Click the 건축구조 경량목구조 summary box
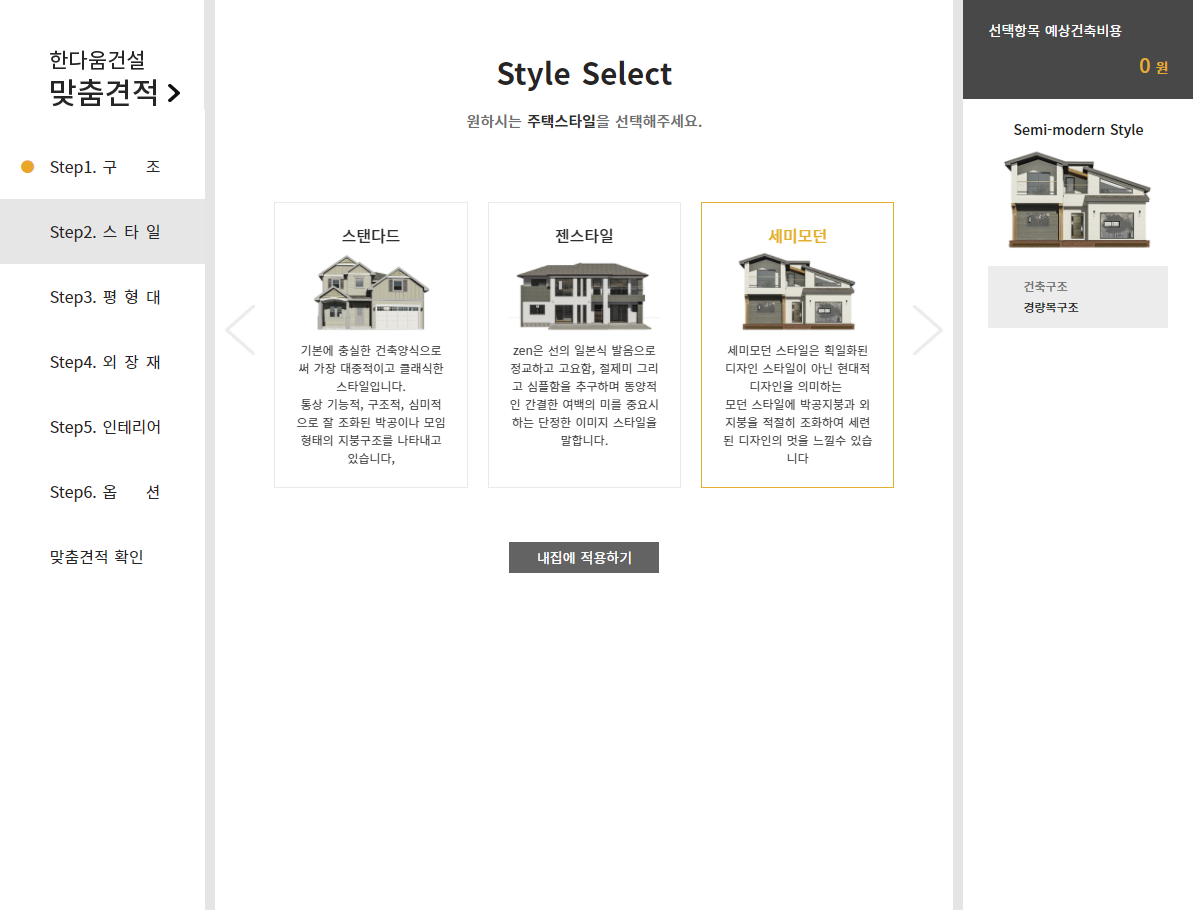Screen dimensions: 1193x910 [x=1077, y=297]
